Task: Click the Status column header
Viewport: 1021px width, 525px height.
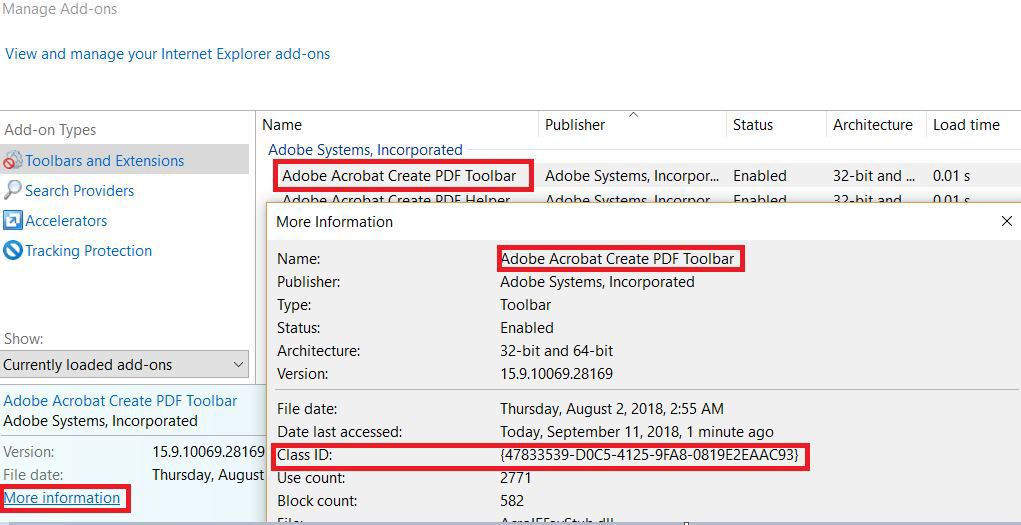Action: (753, 125)
